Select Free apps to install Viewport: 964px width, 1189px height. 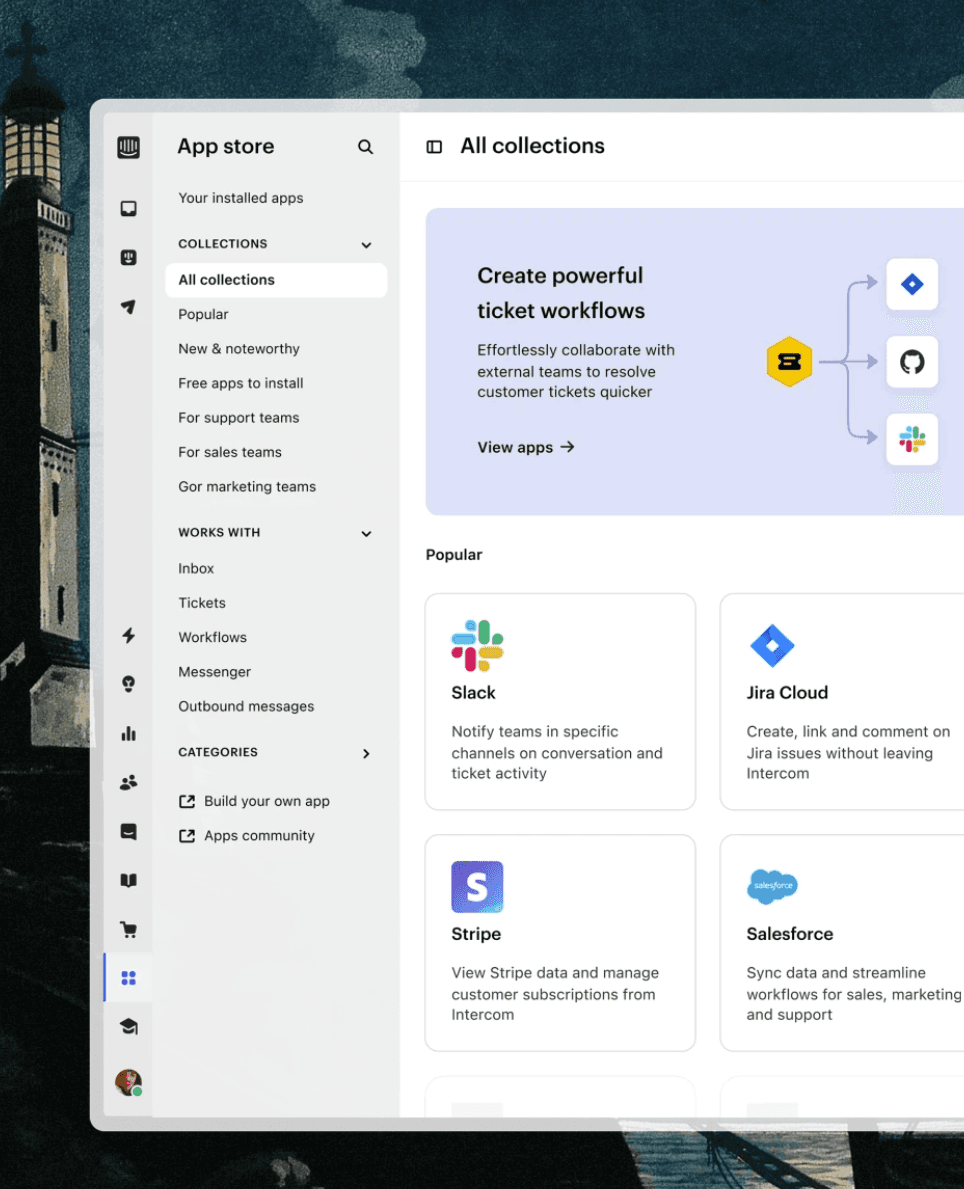click(241, 383)
